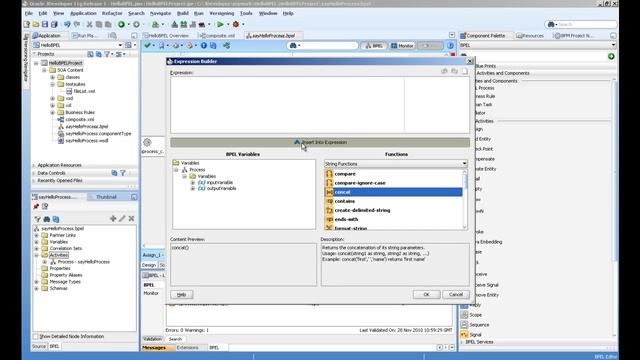The height and width of the screenshot is (360, 640).
Task: Click OK in Expression Builder
Action: [426, 294]
